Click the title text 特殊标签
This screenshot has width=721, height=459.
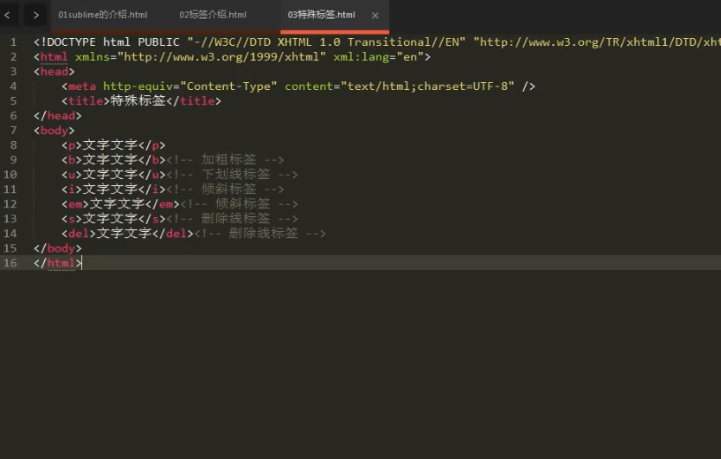click(x=138, y=101)
